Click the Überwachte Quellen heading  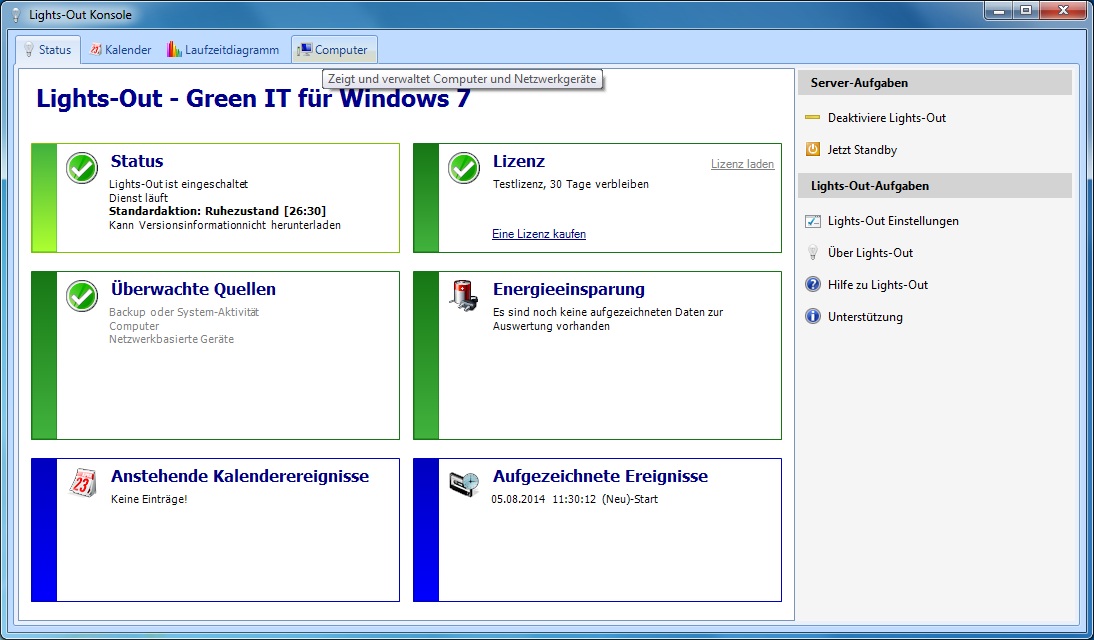coord(193,289)
